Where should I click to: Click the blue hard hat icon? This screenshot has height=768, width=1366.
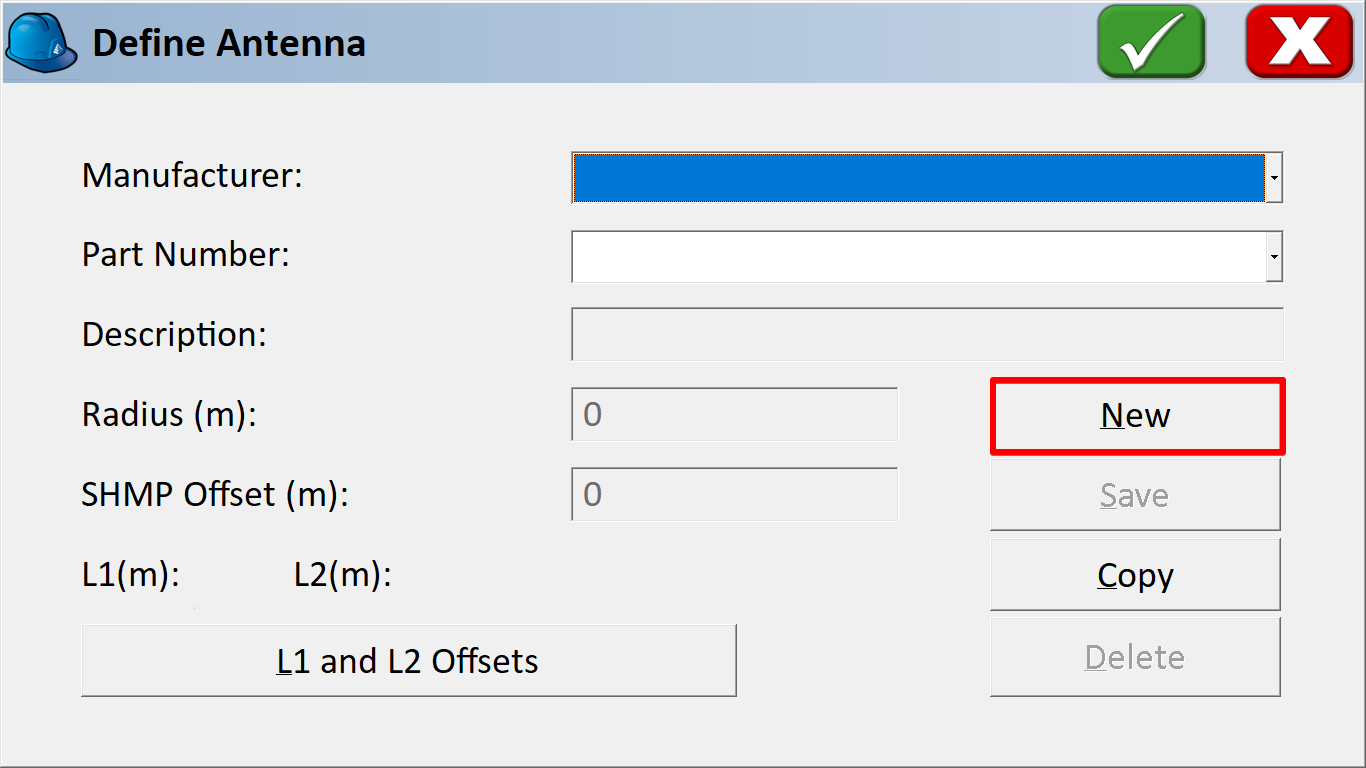click(x=42, y=43)
